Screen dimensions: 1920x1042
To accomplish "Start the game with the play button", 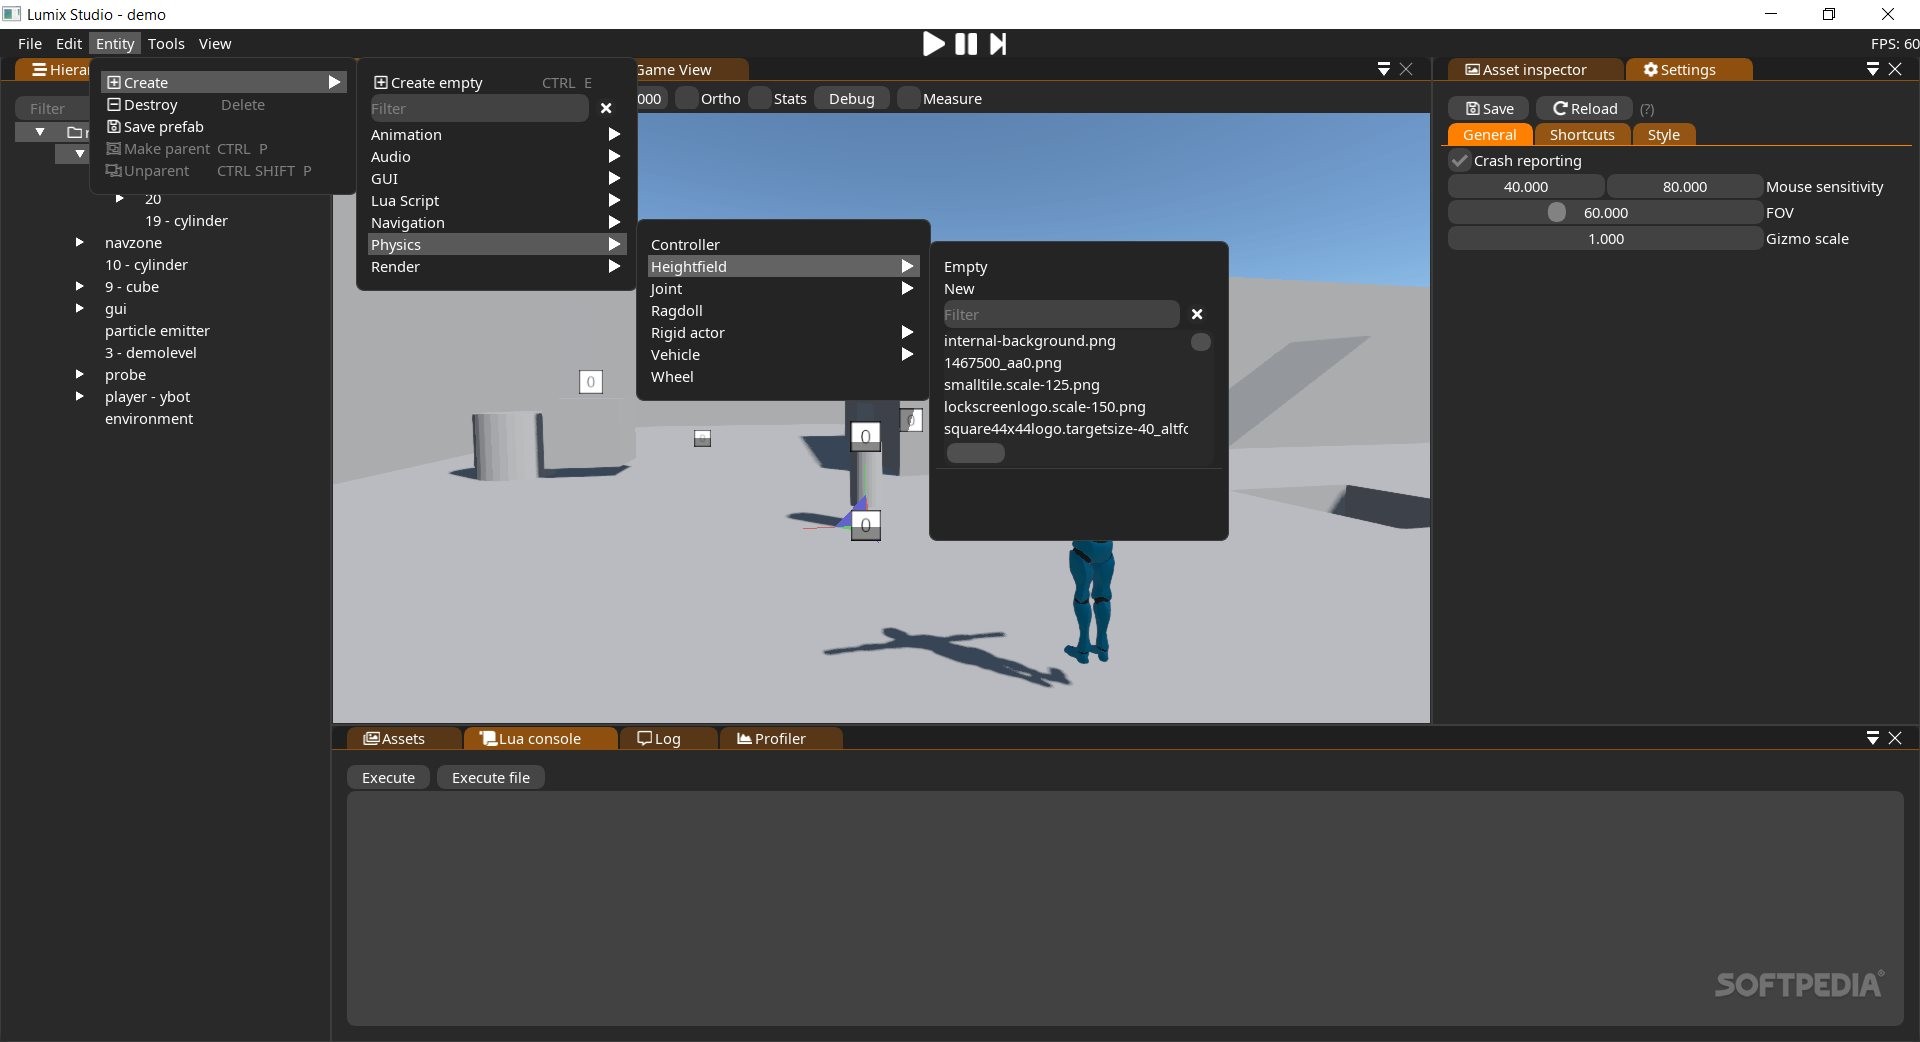I will (x=933, y=44).
